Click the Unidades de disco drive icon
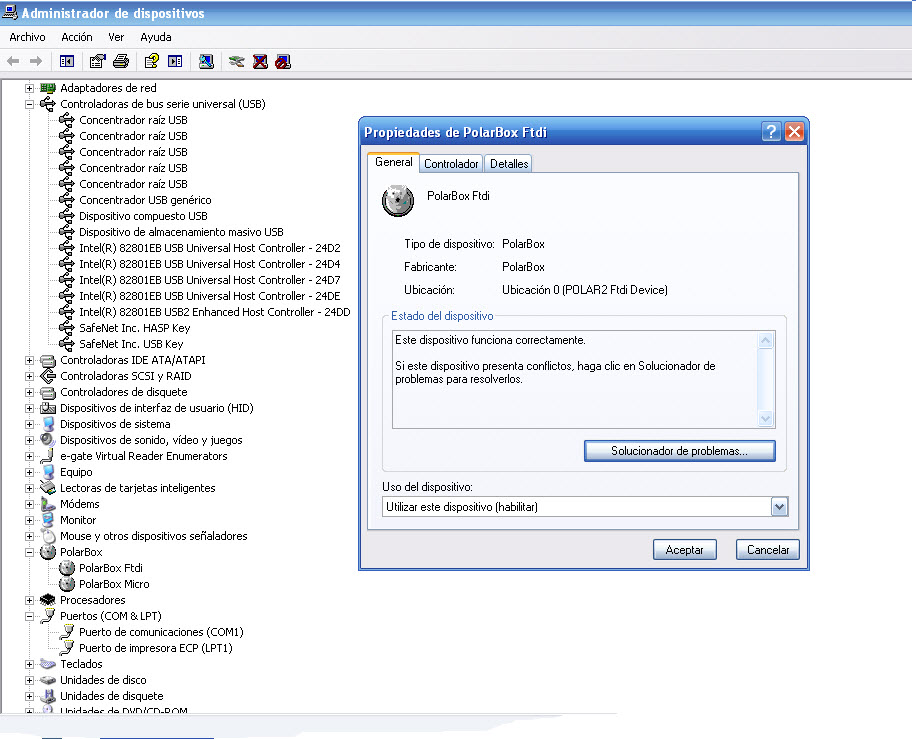The height and width of the screenshot is (739, 916). point(48,680)
